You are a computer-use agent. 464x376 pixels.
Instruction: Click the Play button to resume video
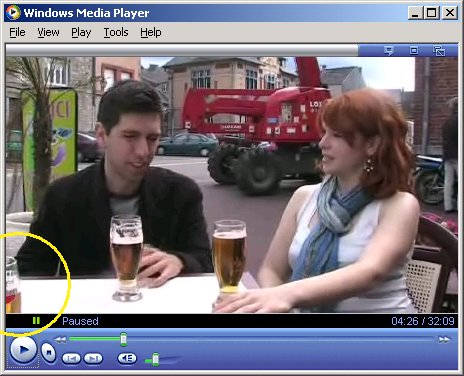tap(23, 350)
